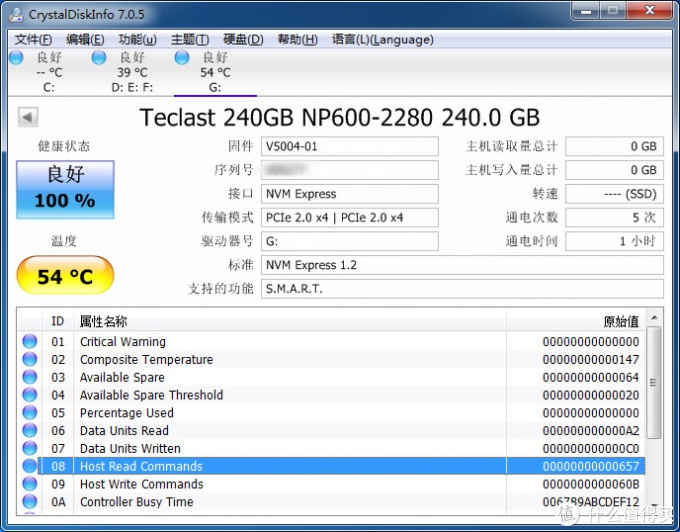680x532 pixels.
Task: Click the features field S.M.A.R.T.
Action: pyautogui.click(x=462, y=289)
